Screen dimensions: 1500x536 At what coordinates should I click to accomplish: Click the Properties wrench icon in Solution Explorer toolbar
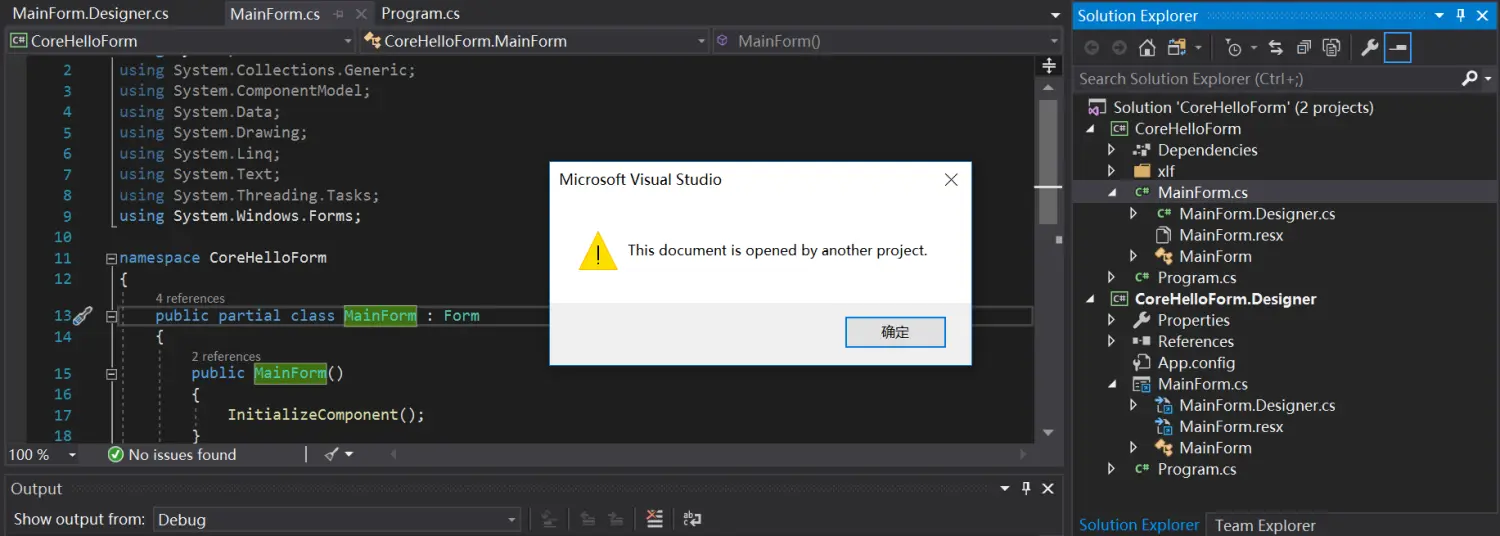tap(1370, 47)
